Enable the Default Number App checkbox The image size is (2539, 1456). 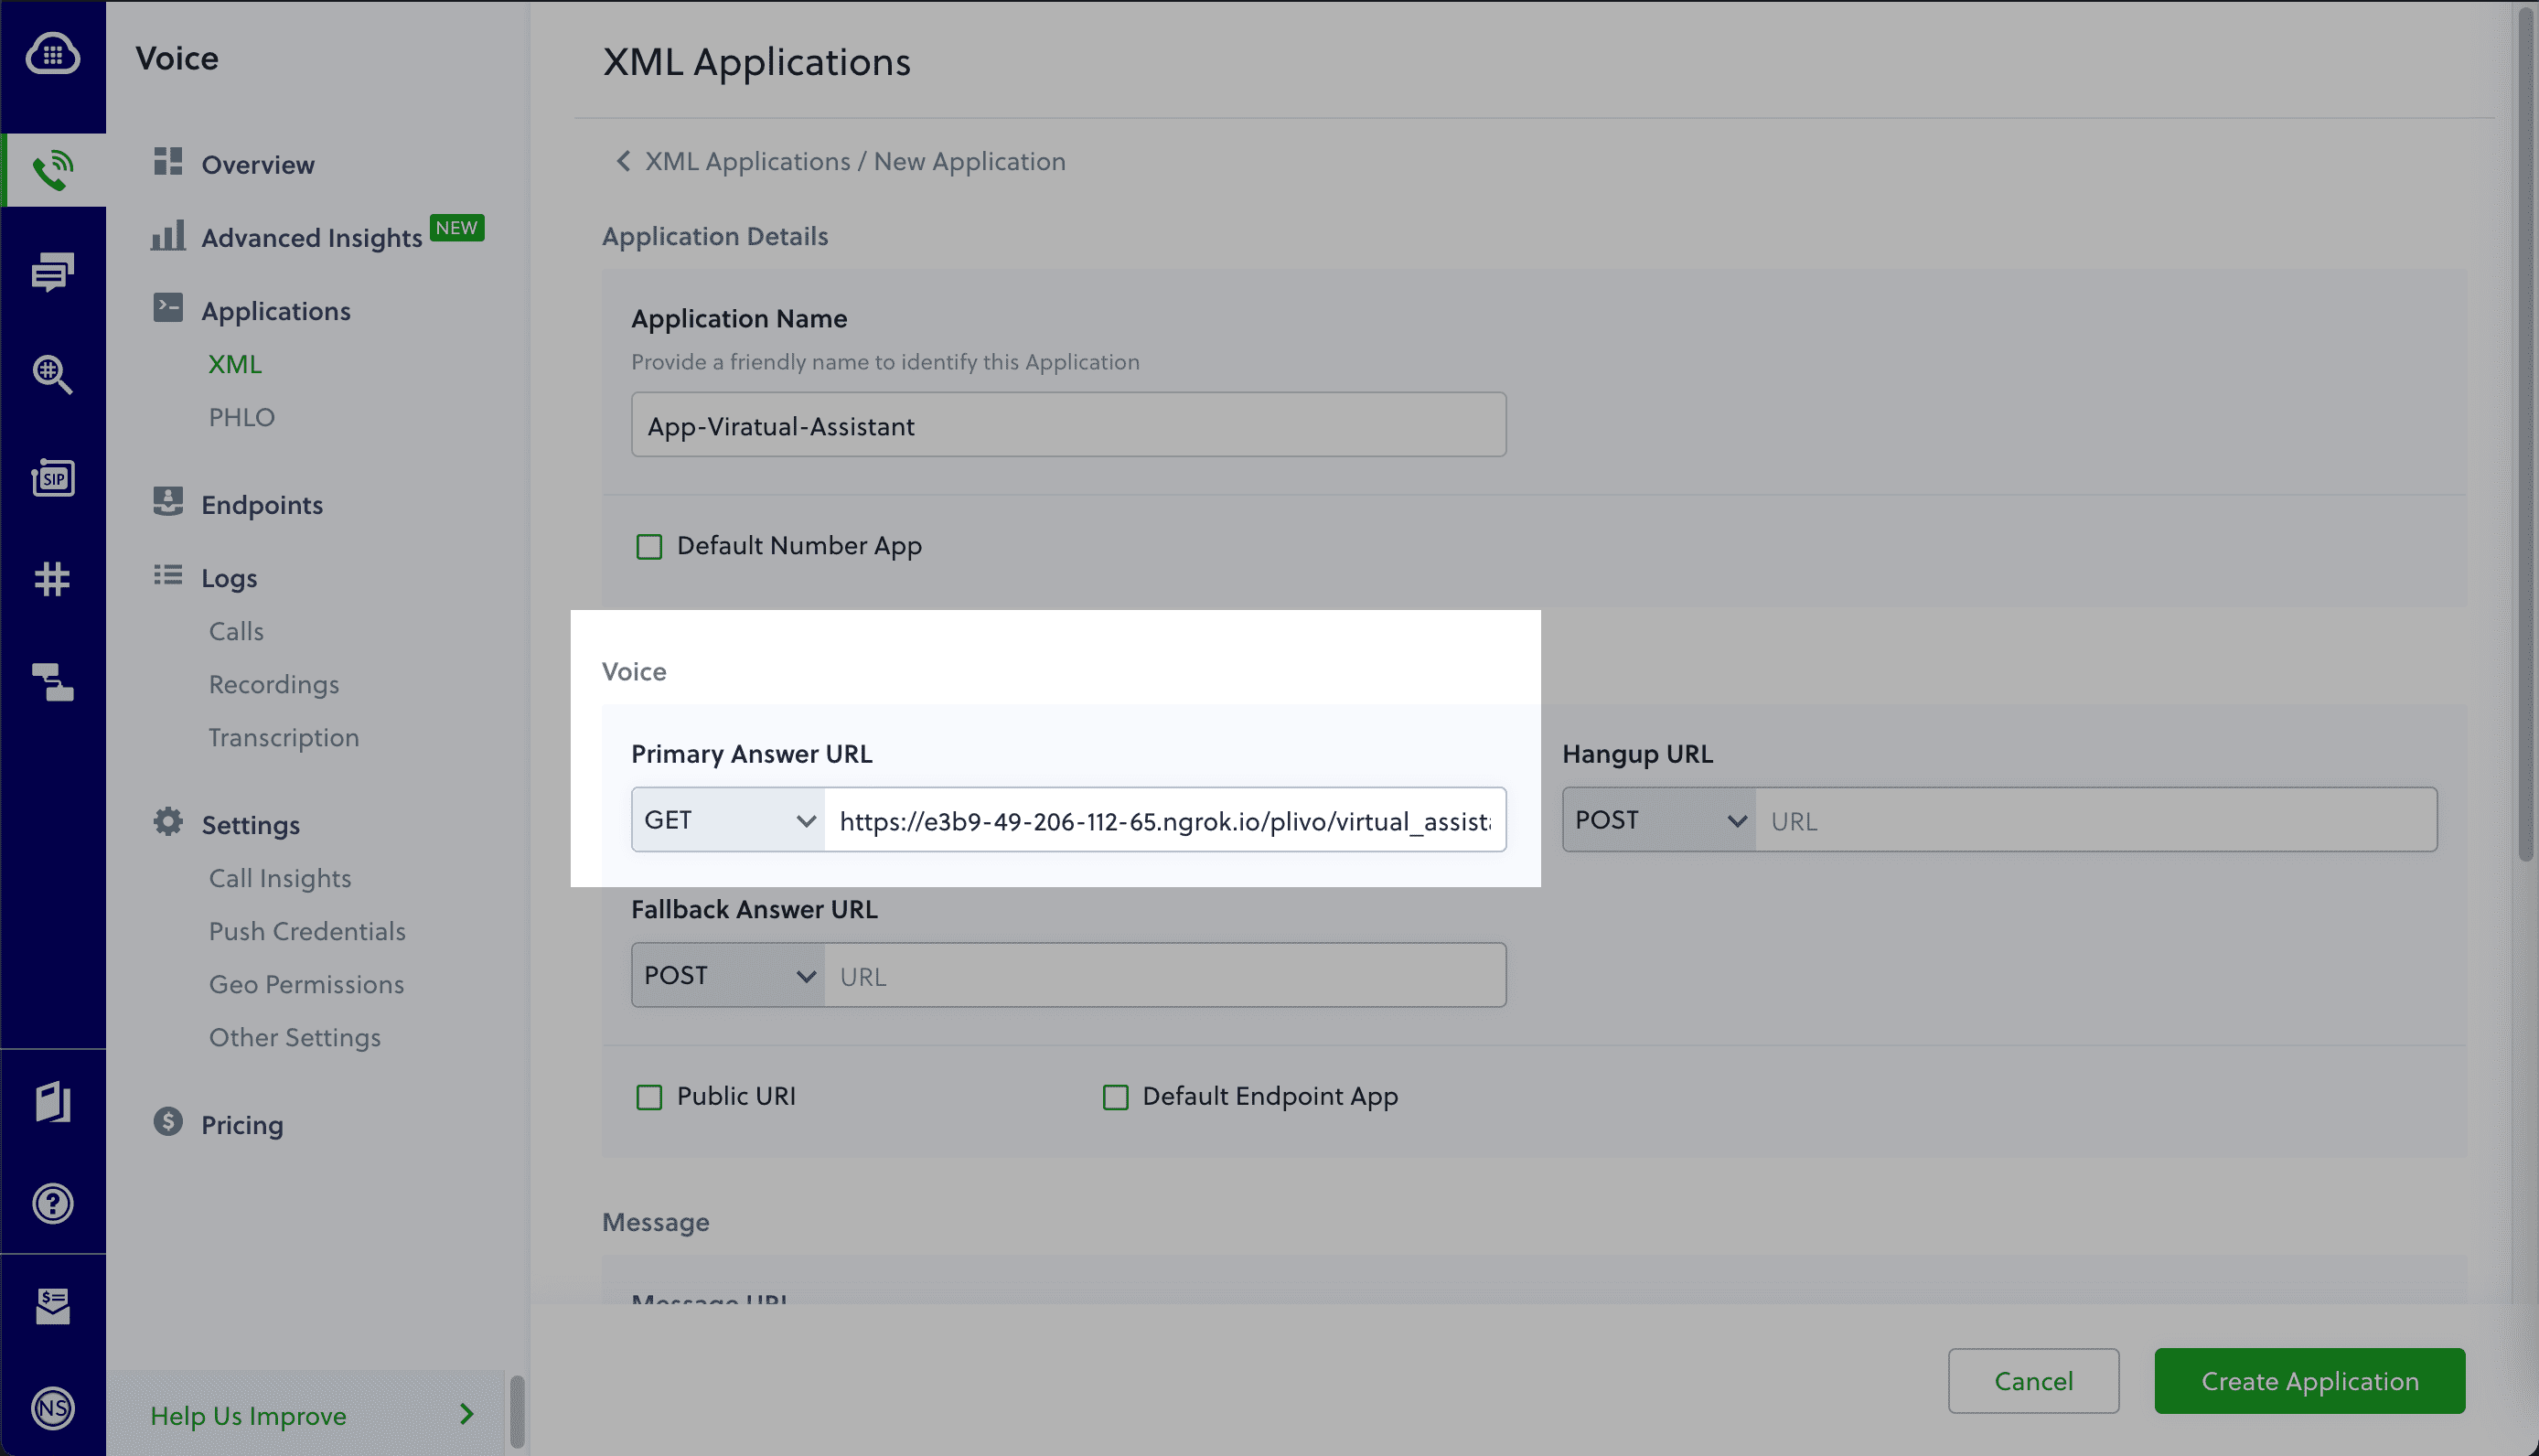(649, 546)
